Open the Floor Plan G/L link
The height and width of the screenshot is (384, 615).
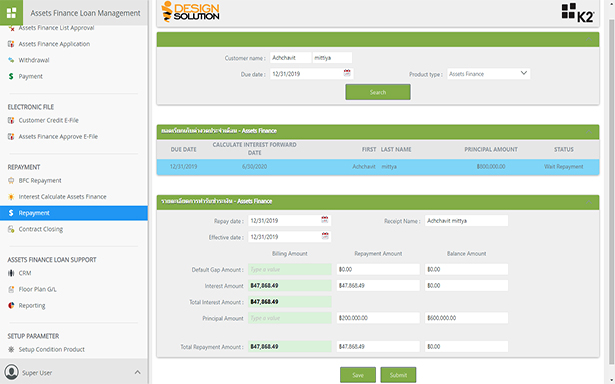[x=37, y=289]
